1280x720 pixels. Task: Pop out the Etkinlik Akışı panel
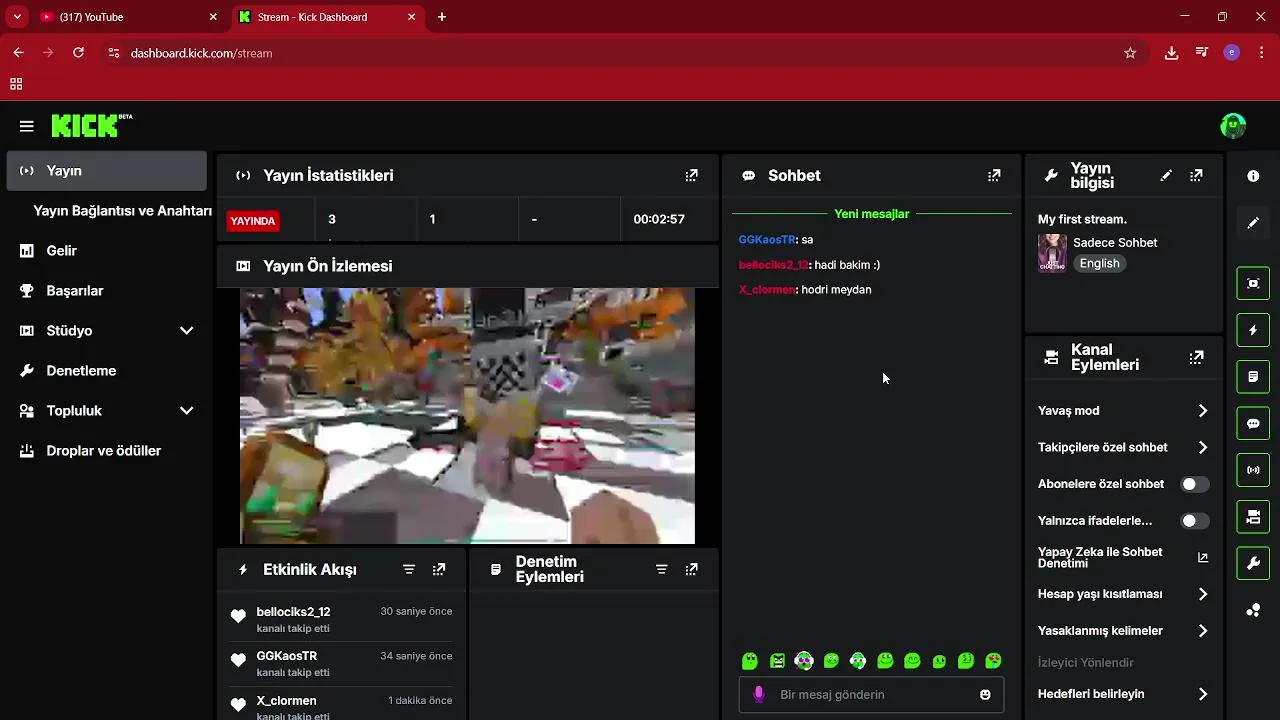(x=439, y=569)
